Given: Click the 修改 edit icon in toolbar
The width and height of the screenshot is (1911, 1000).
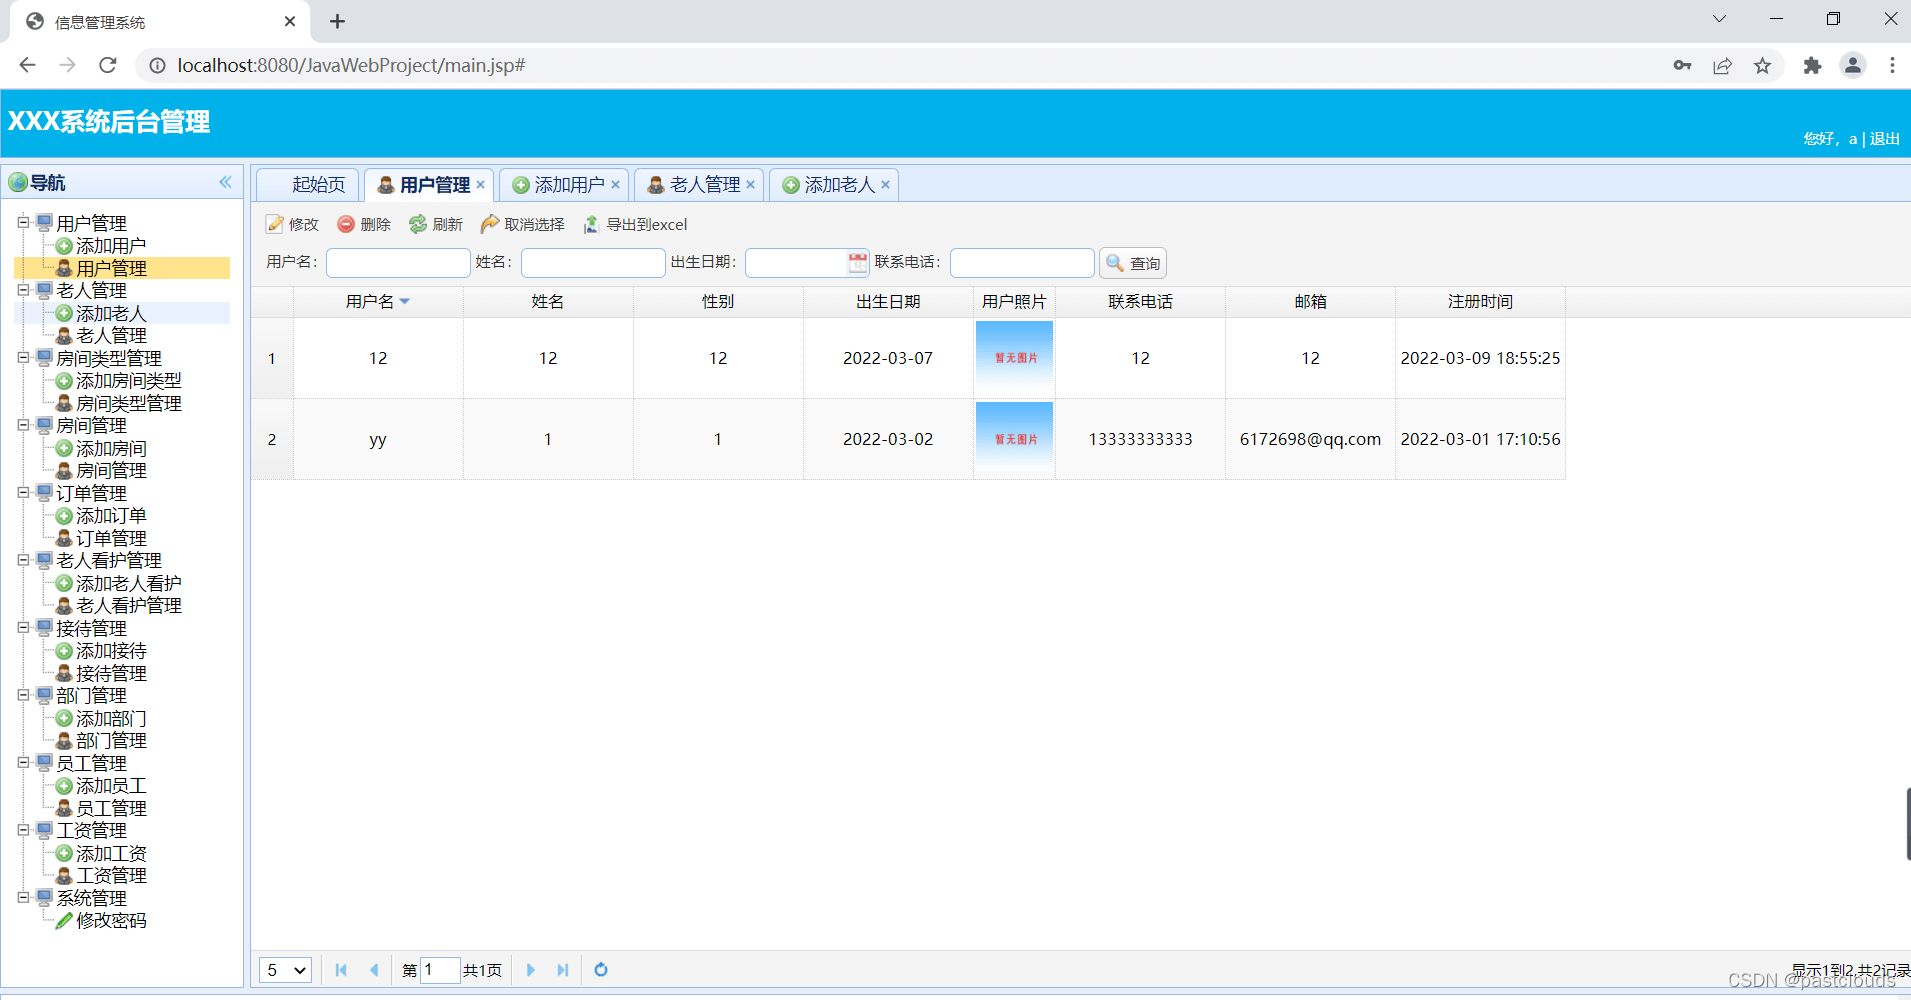Looking at the screenshot, I should 275,224.
